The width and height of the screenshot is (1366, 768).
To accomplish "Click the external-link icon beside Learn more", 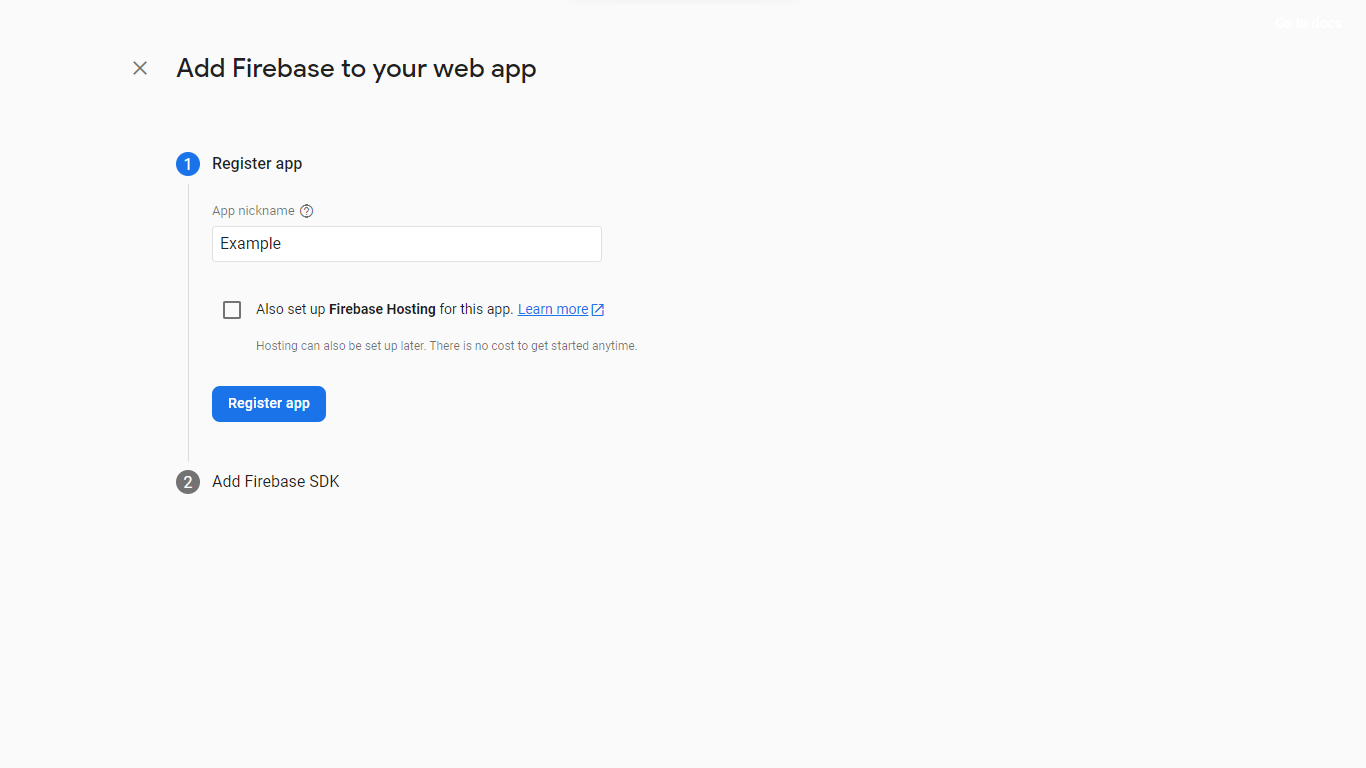I will pos(598,310).
